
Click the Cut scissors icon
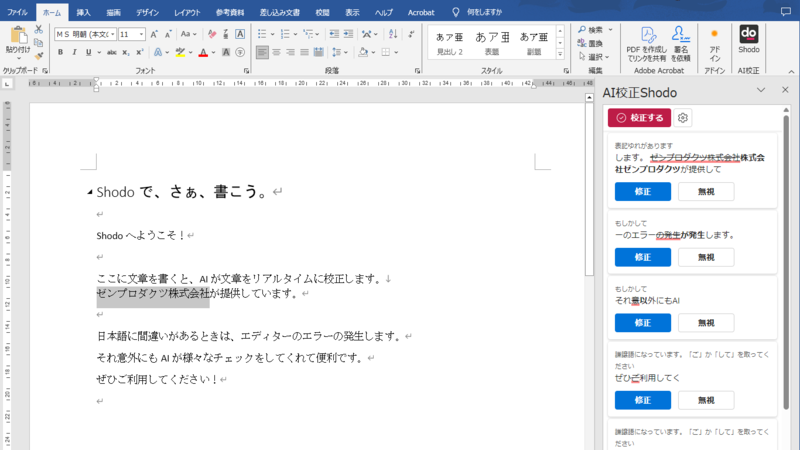pyautogui.click(x=39, y=29)
